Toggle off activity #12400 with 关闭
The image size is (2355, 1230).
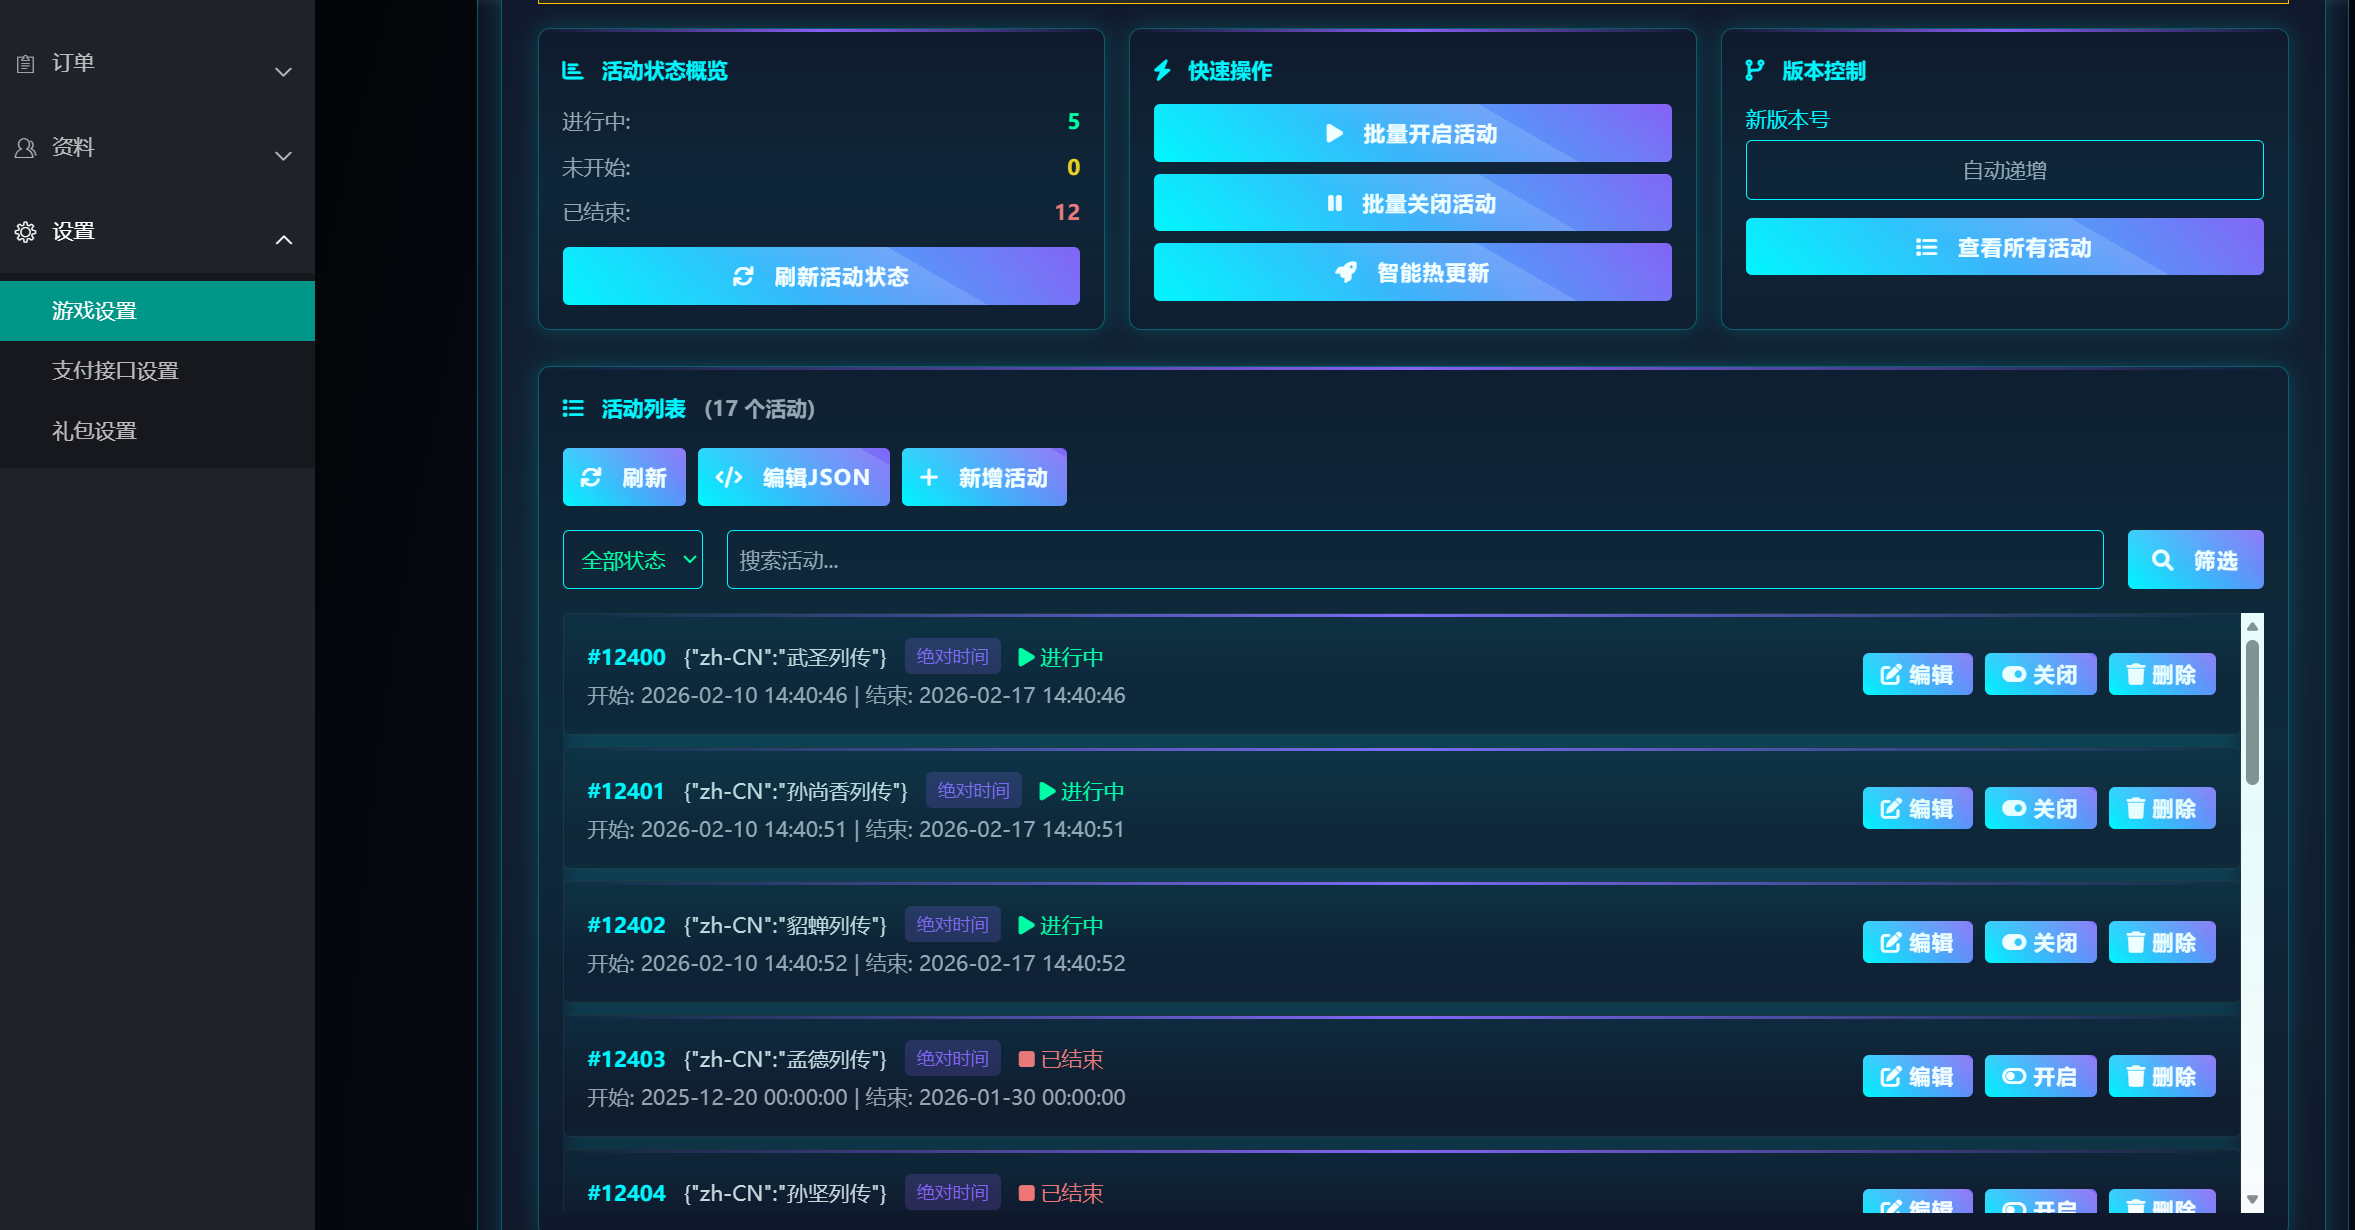pos(2039,675)
